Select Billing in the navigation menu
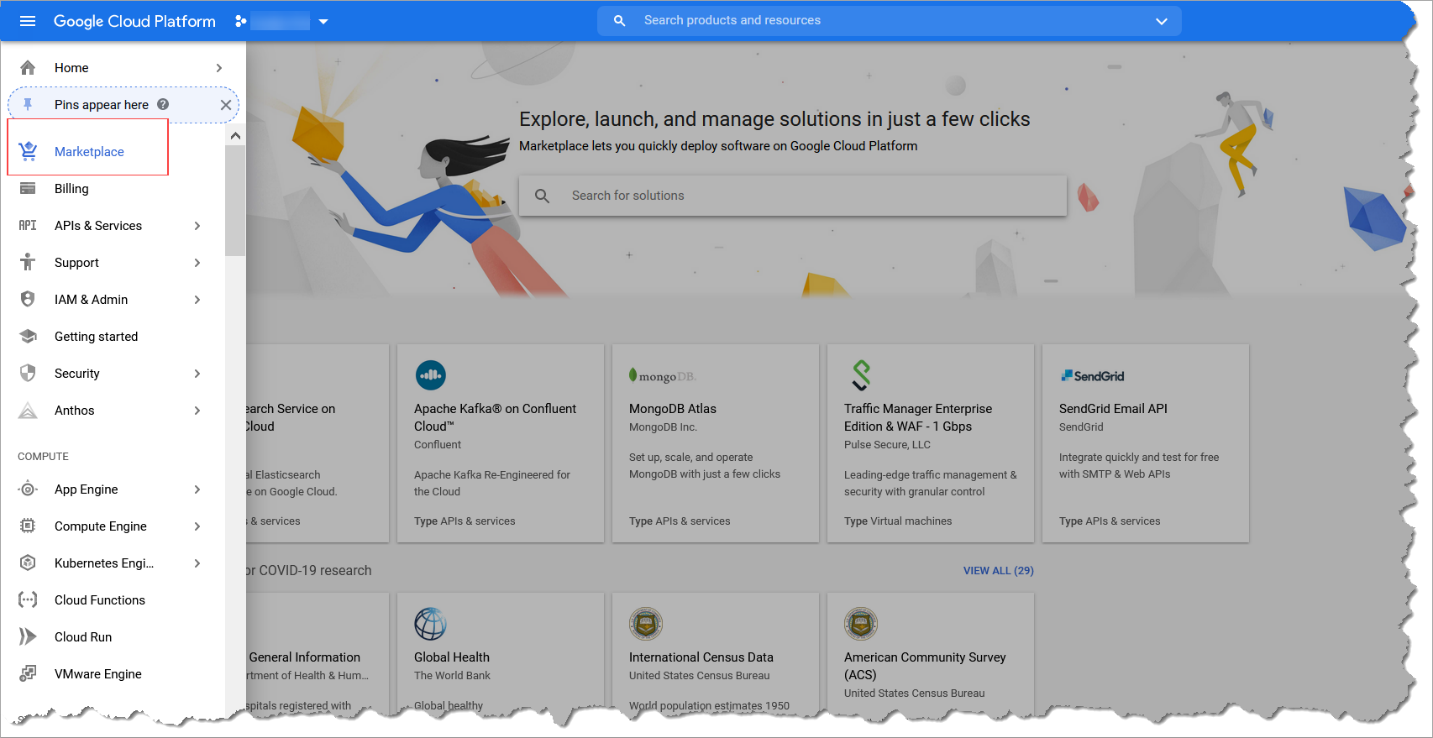This screenshot has height=738, width=1433. coord(71,189)
